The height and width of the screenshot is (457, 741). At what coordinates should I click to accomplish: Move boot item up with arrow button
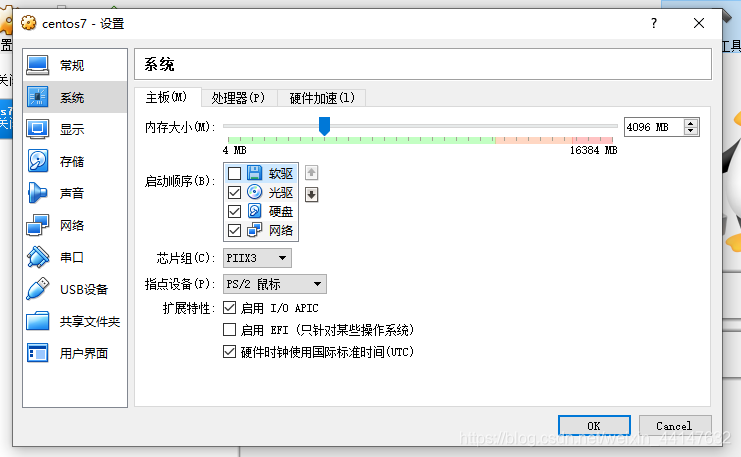(x=311, y=173)
